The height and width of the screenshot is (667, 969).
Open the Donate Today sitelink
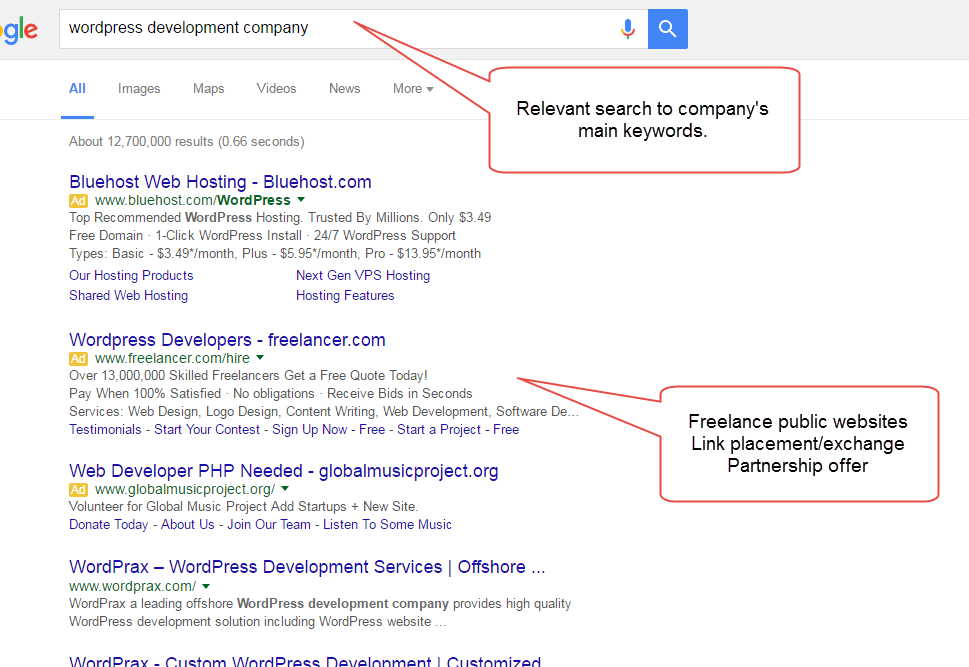[109, 524]
